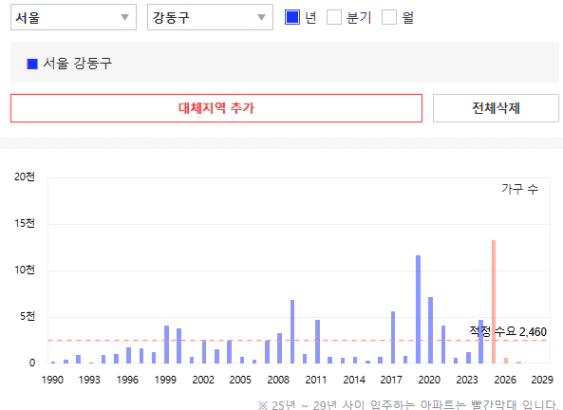This screenshot has width=563, height=410.
Task: Click the blue 서울 강동구 legend swatch
Action: click(32, 64)
